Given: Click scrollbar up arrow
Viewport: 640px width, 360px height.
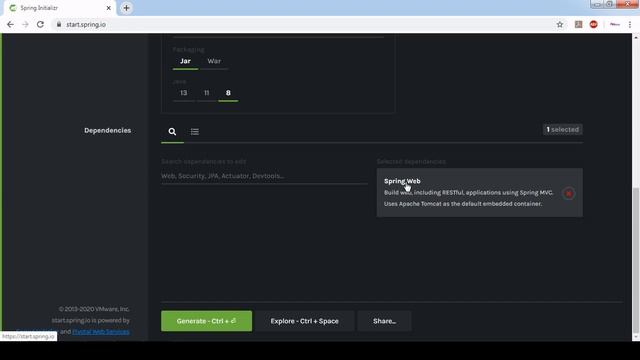Looking at the screenshot, I should tap(636, 37).
